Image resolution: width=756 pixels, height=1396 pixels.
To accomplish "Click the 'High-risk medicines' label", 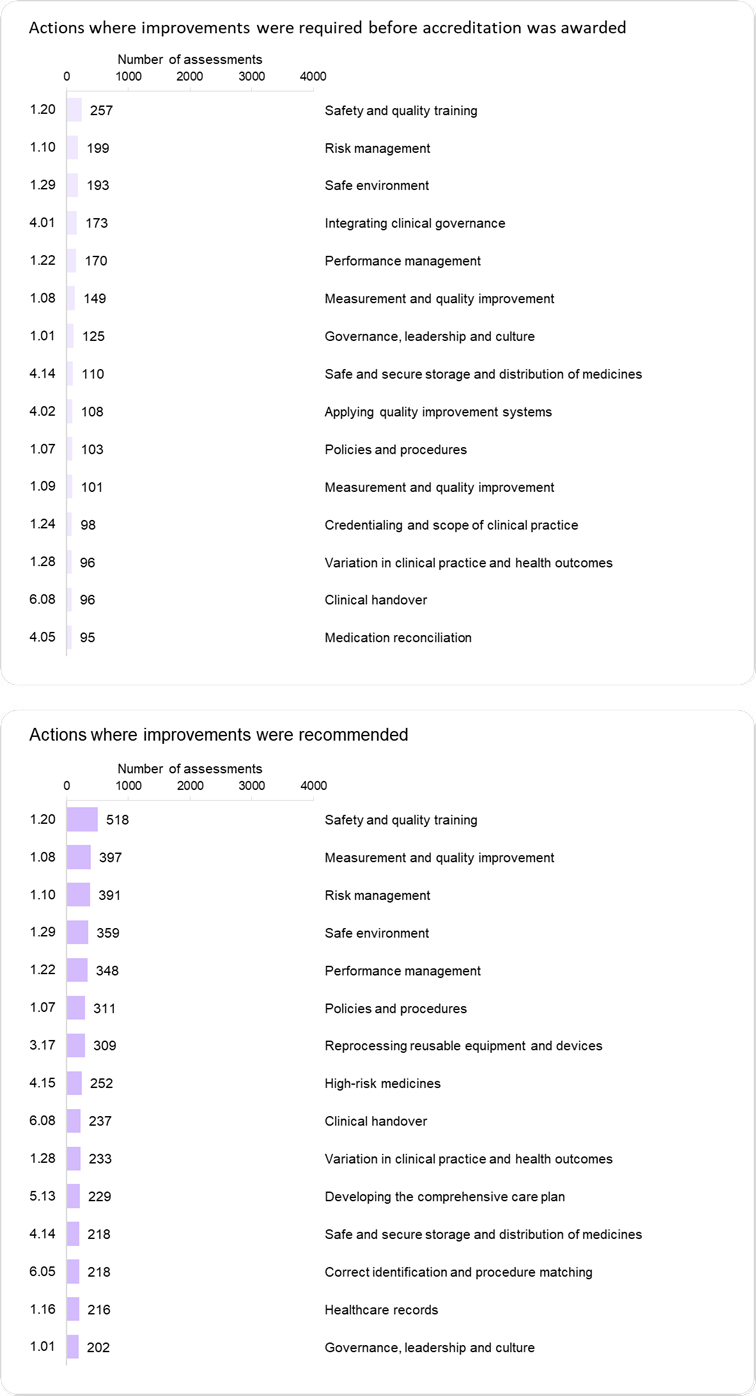I will tap(383, 1083).
